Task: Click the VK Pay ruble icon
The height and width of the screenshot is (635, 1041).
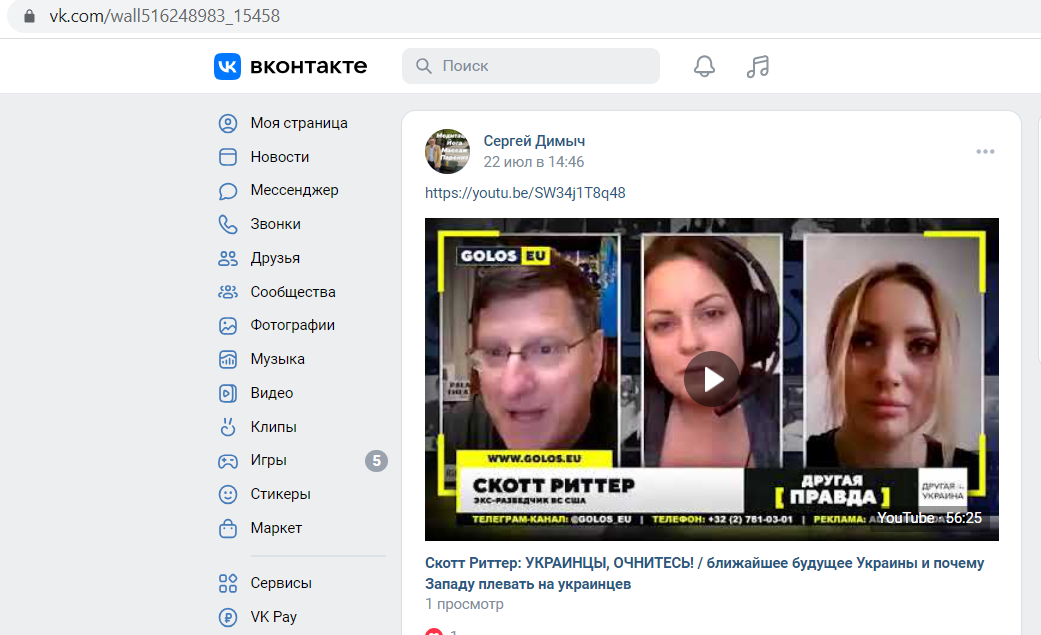Action: (228, 617)
